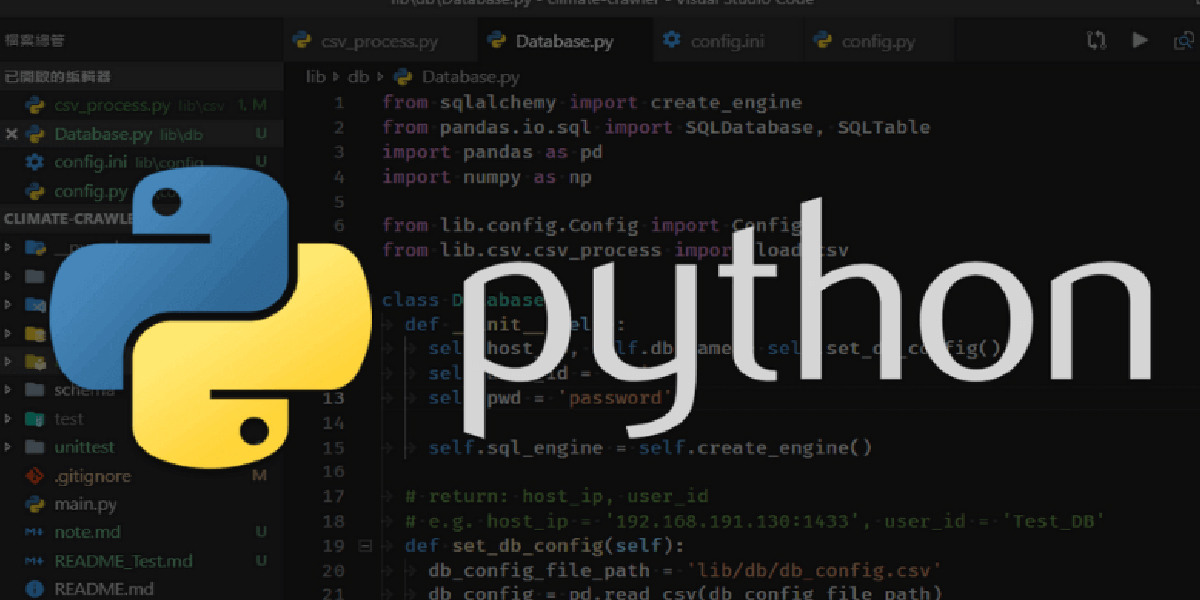Click line number 15 in the gutter

tap(334, 448)
